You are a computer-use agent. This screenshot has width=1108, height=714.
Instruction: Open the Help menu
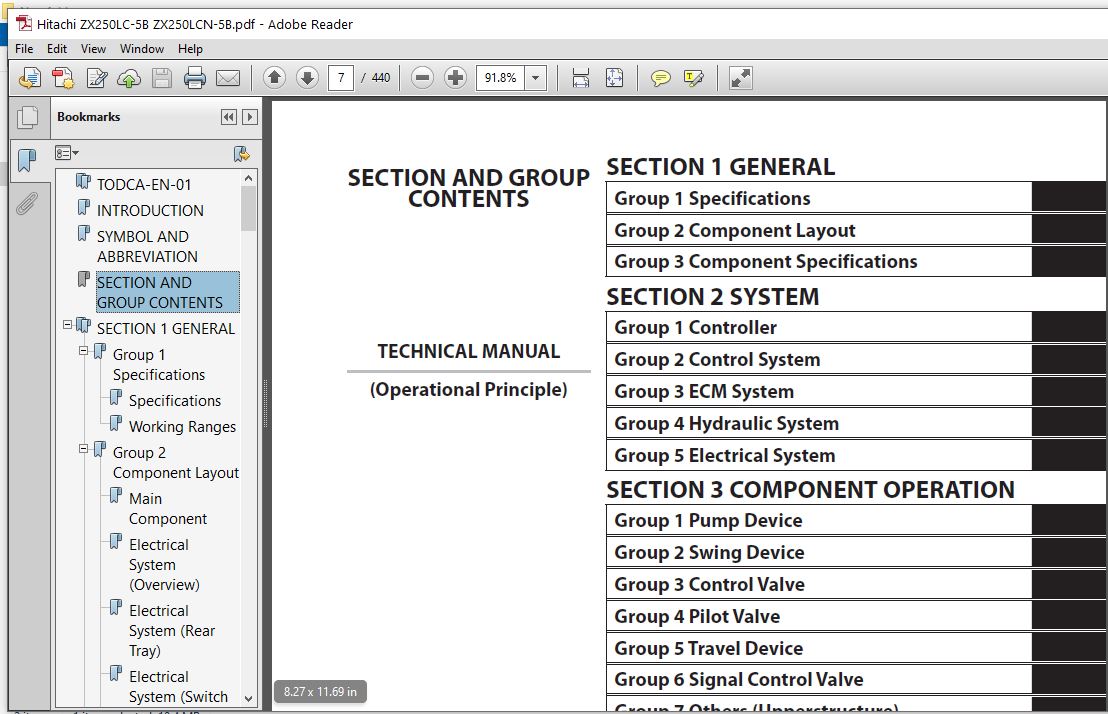coord(190,49)
